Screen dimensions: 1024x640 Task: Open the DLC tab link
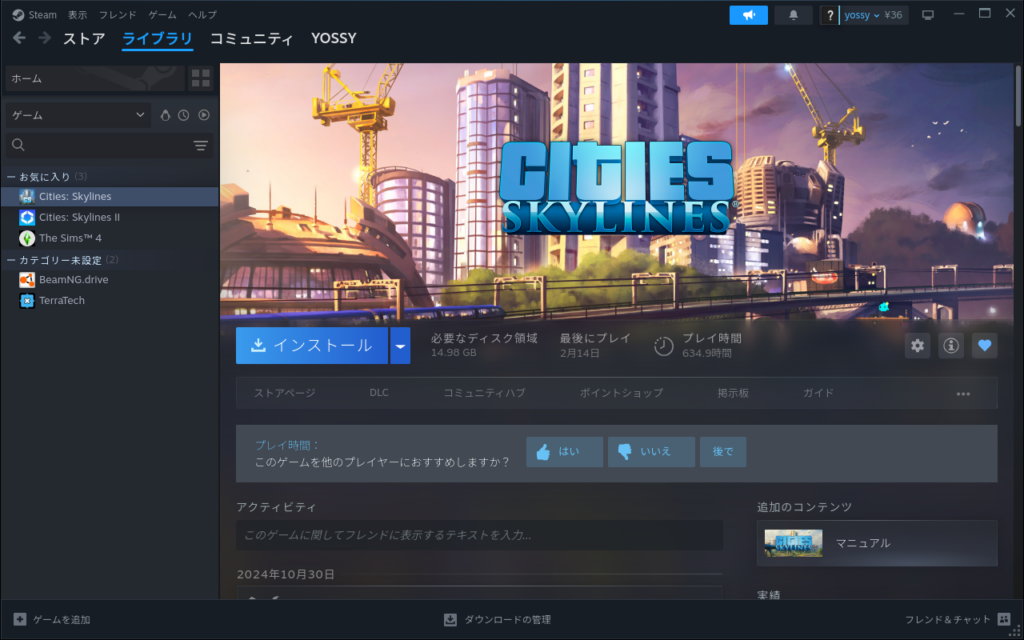379,393
